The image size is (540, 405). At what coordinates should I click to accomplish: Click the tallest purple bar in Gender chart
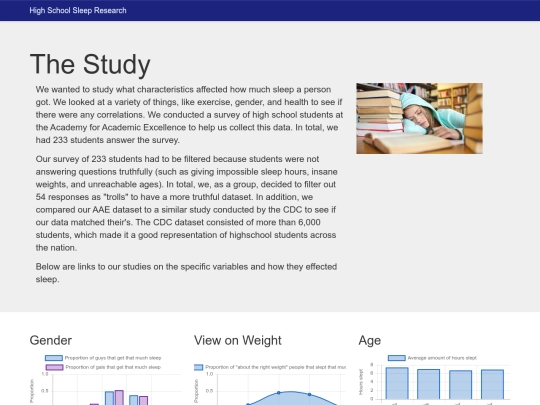119,398
